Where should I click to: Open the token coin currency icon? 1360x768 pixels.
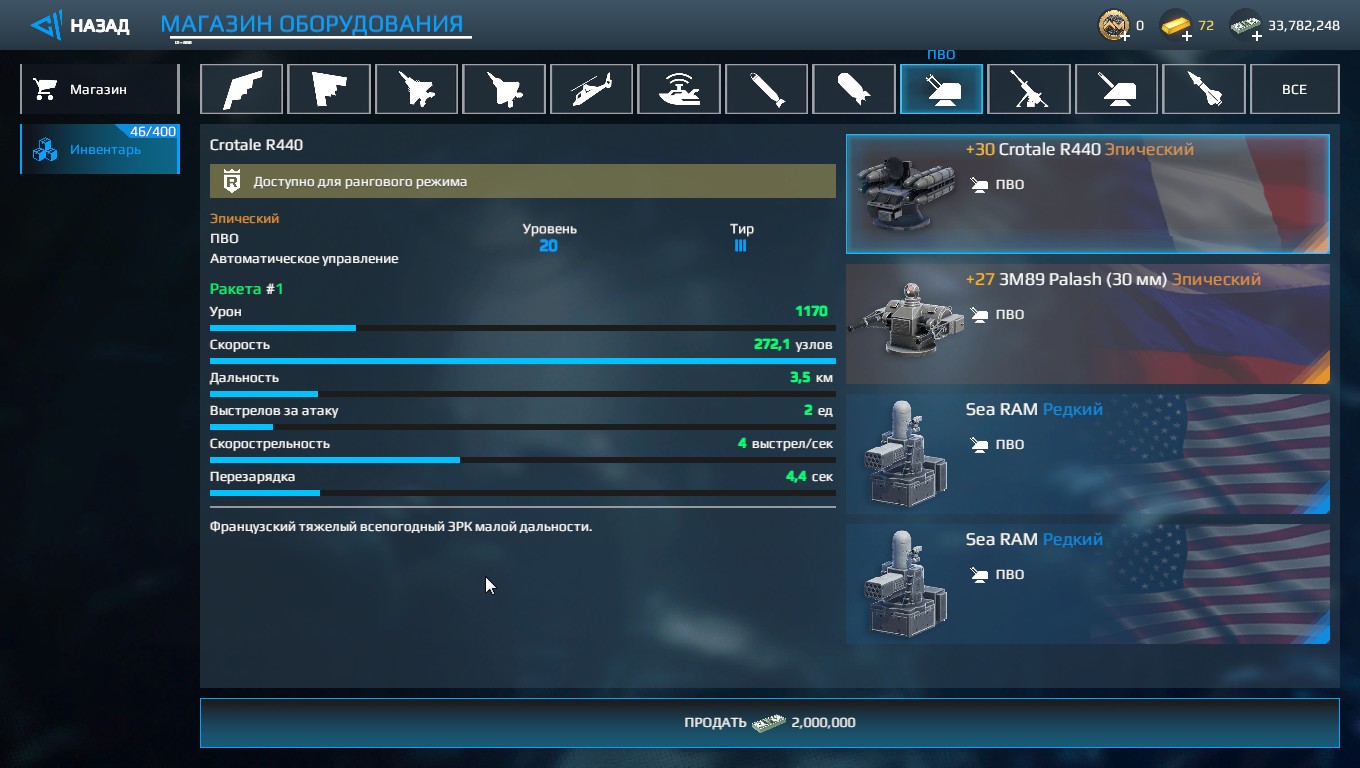[x=1114, y=26]
